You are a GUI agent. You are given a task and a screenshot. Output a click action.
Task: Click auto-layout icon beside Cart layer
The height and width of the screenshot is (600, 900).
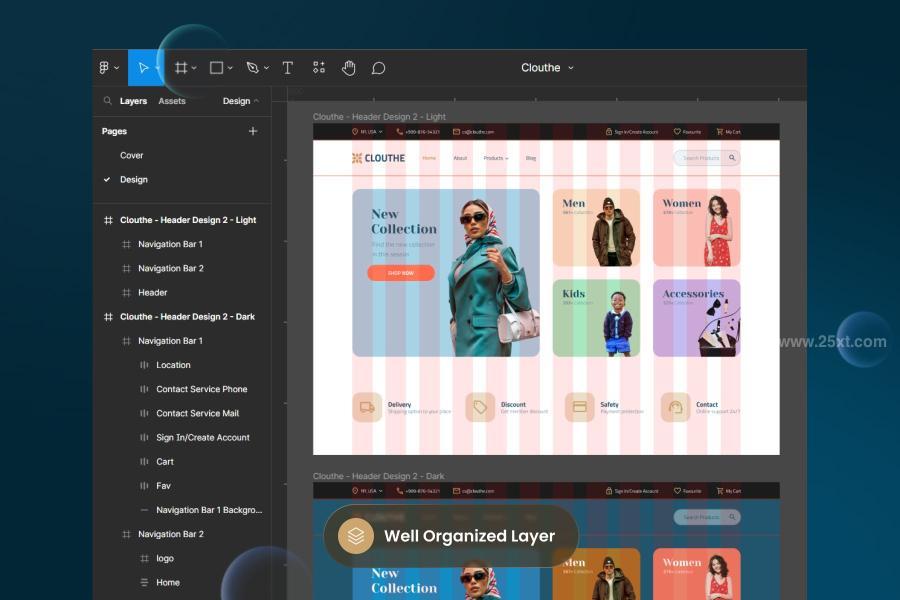click(x=144, y=462)
